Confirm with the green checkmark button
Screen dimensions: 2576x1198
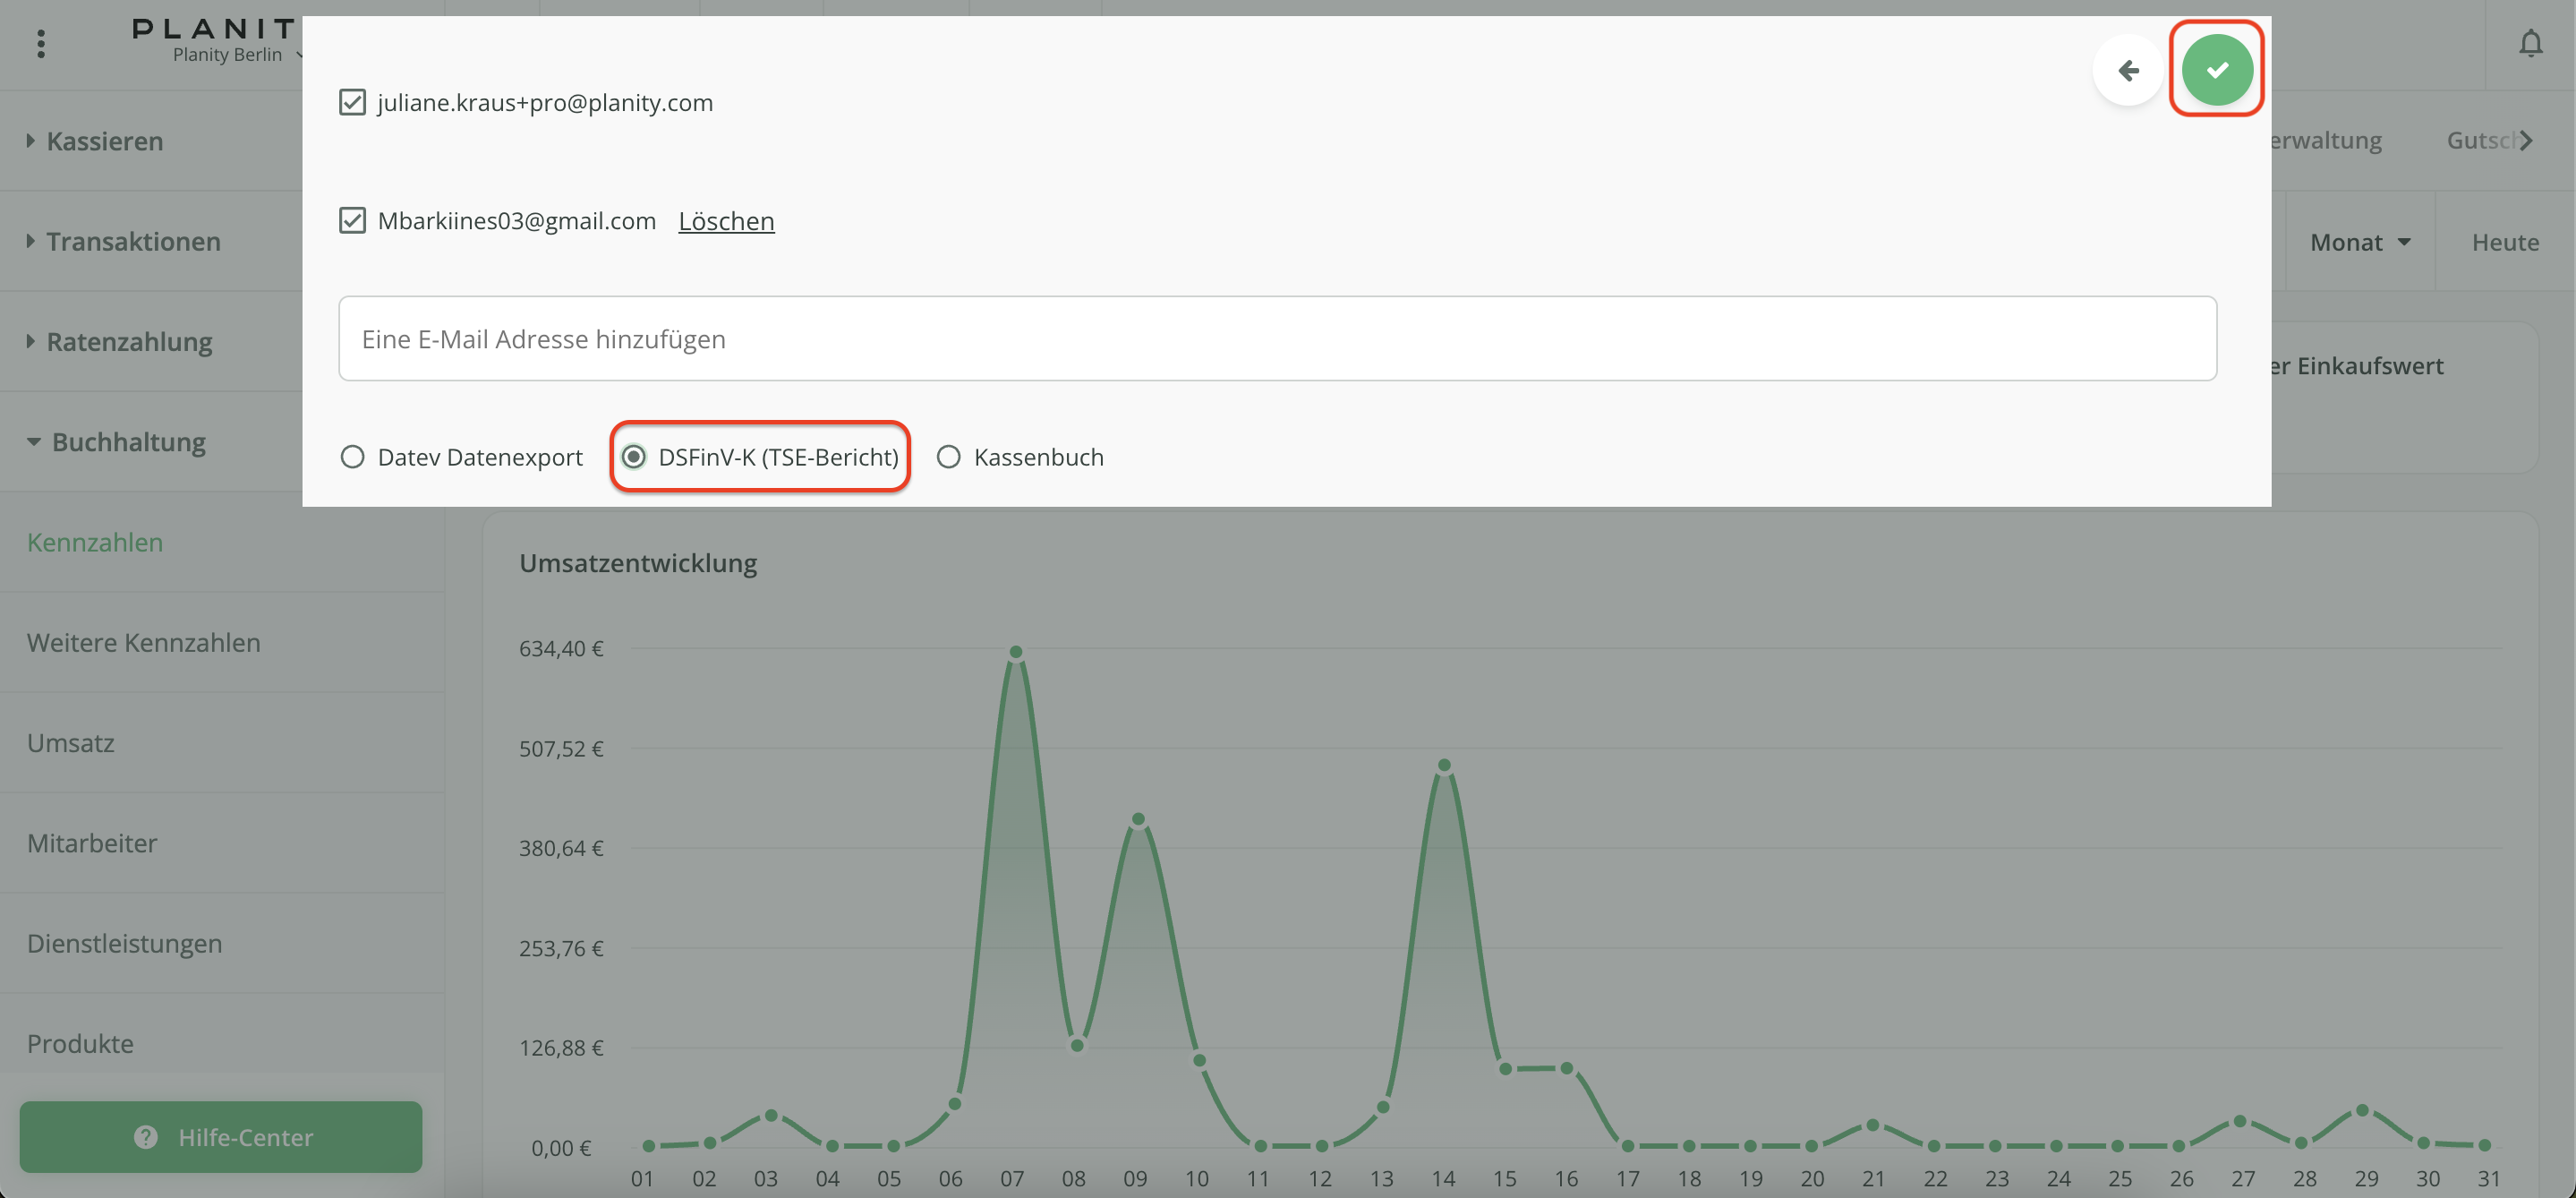click(2216, 69)
